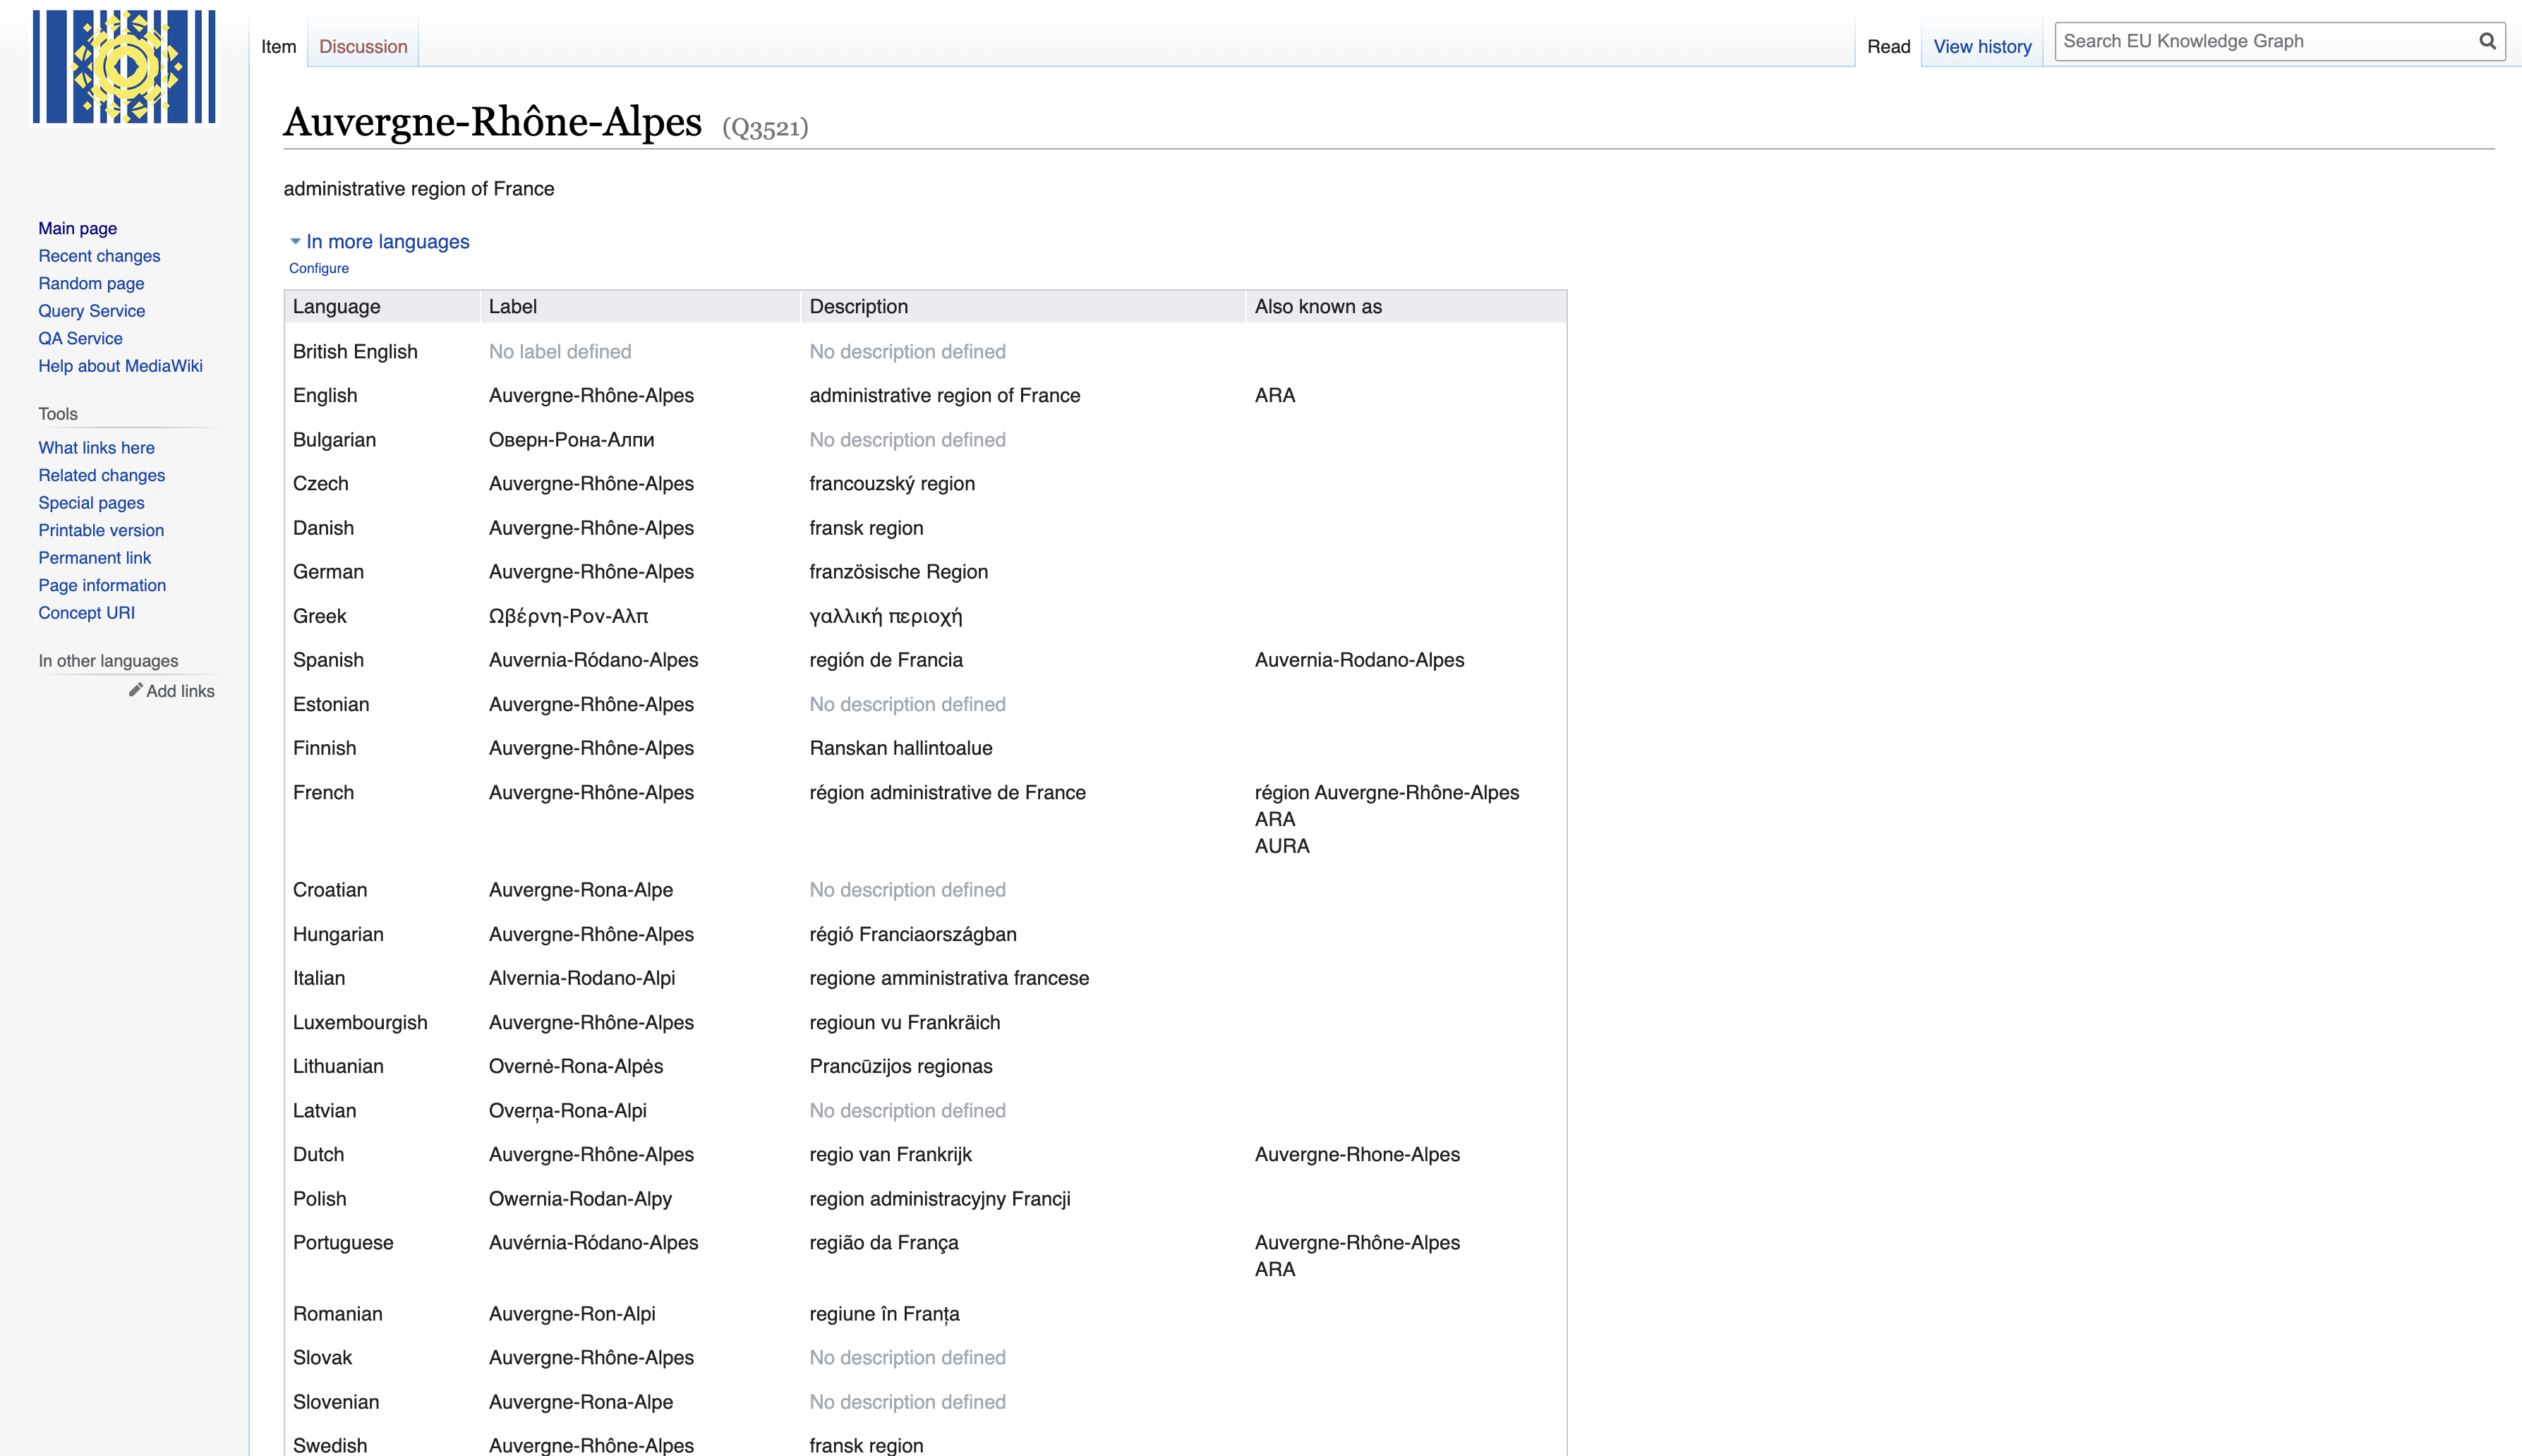Click Italian label 'Alvernia-Rodano-Alpi'

coord(582,978)
